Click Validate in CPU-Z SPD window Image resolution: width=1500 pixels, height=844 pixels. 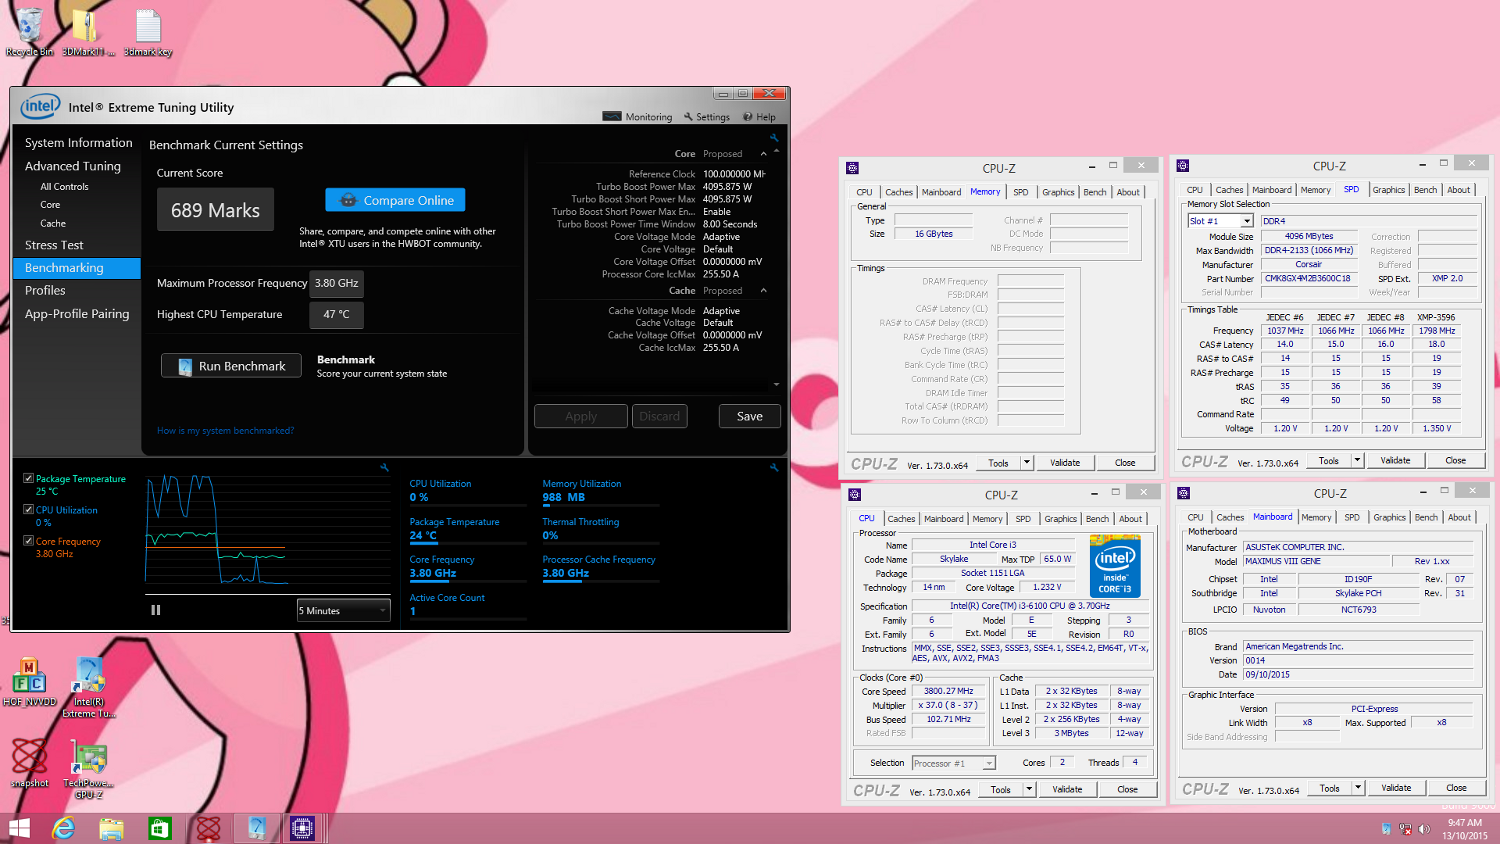tap(1396, 461)
